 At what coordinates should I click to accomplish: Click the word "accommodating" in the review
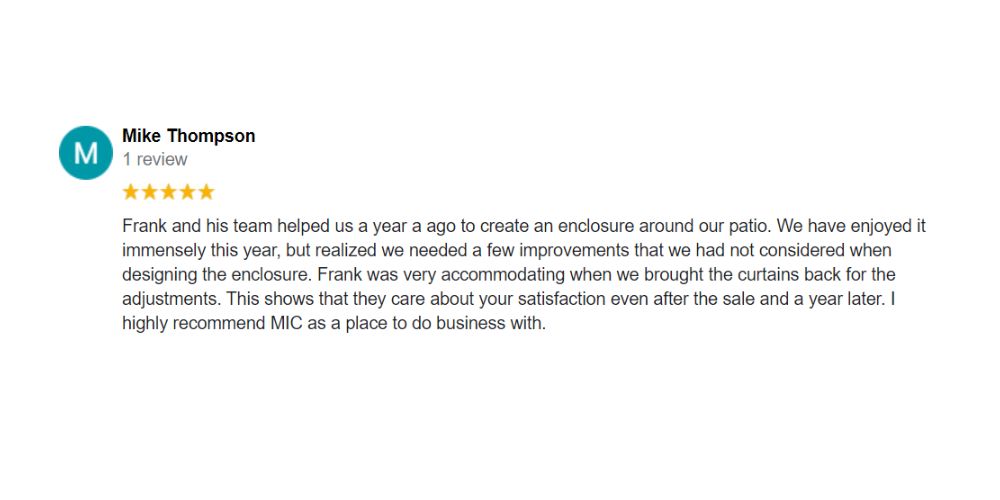tap(503, 274)
